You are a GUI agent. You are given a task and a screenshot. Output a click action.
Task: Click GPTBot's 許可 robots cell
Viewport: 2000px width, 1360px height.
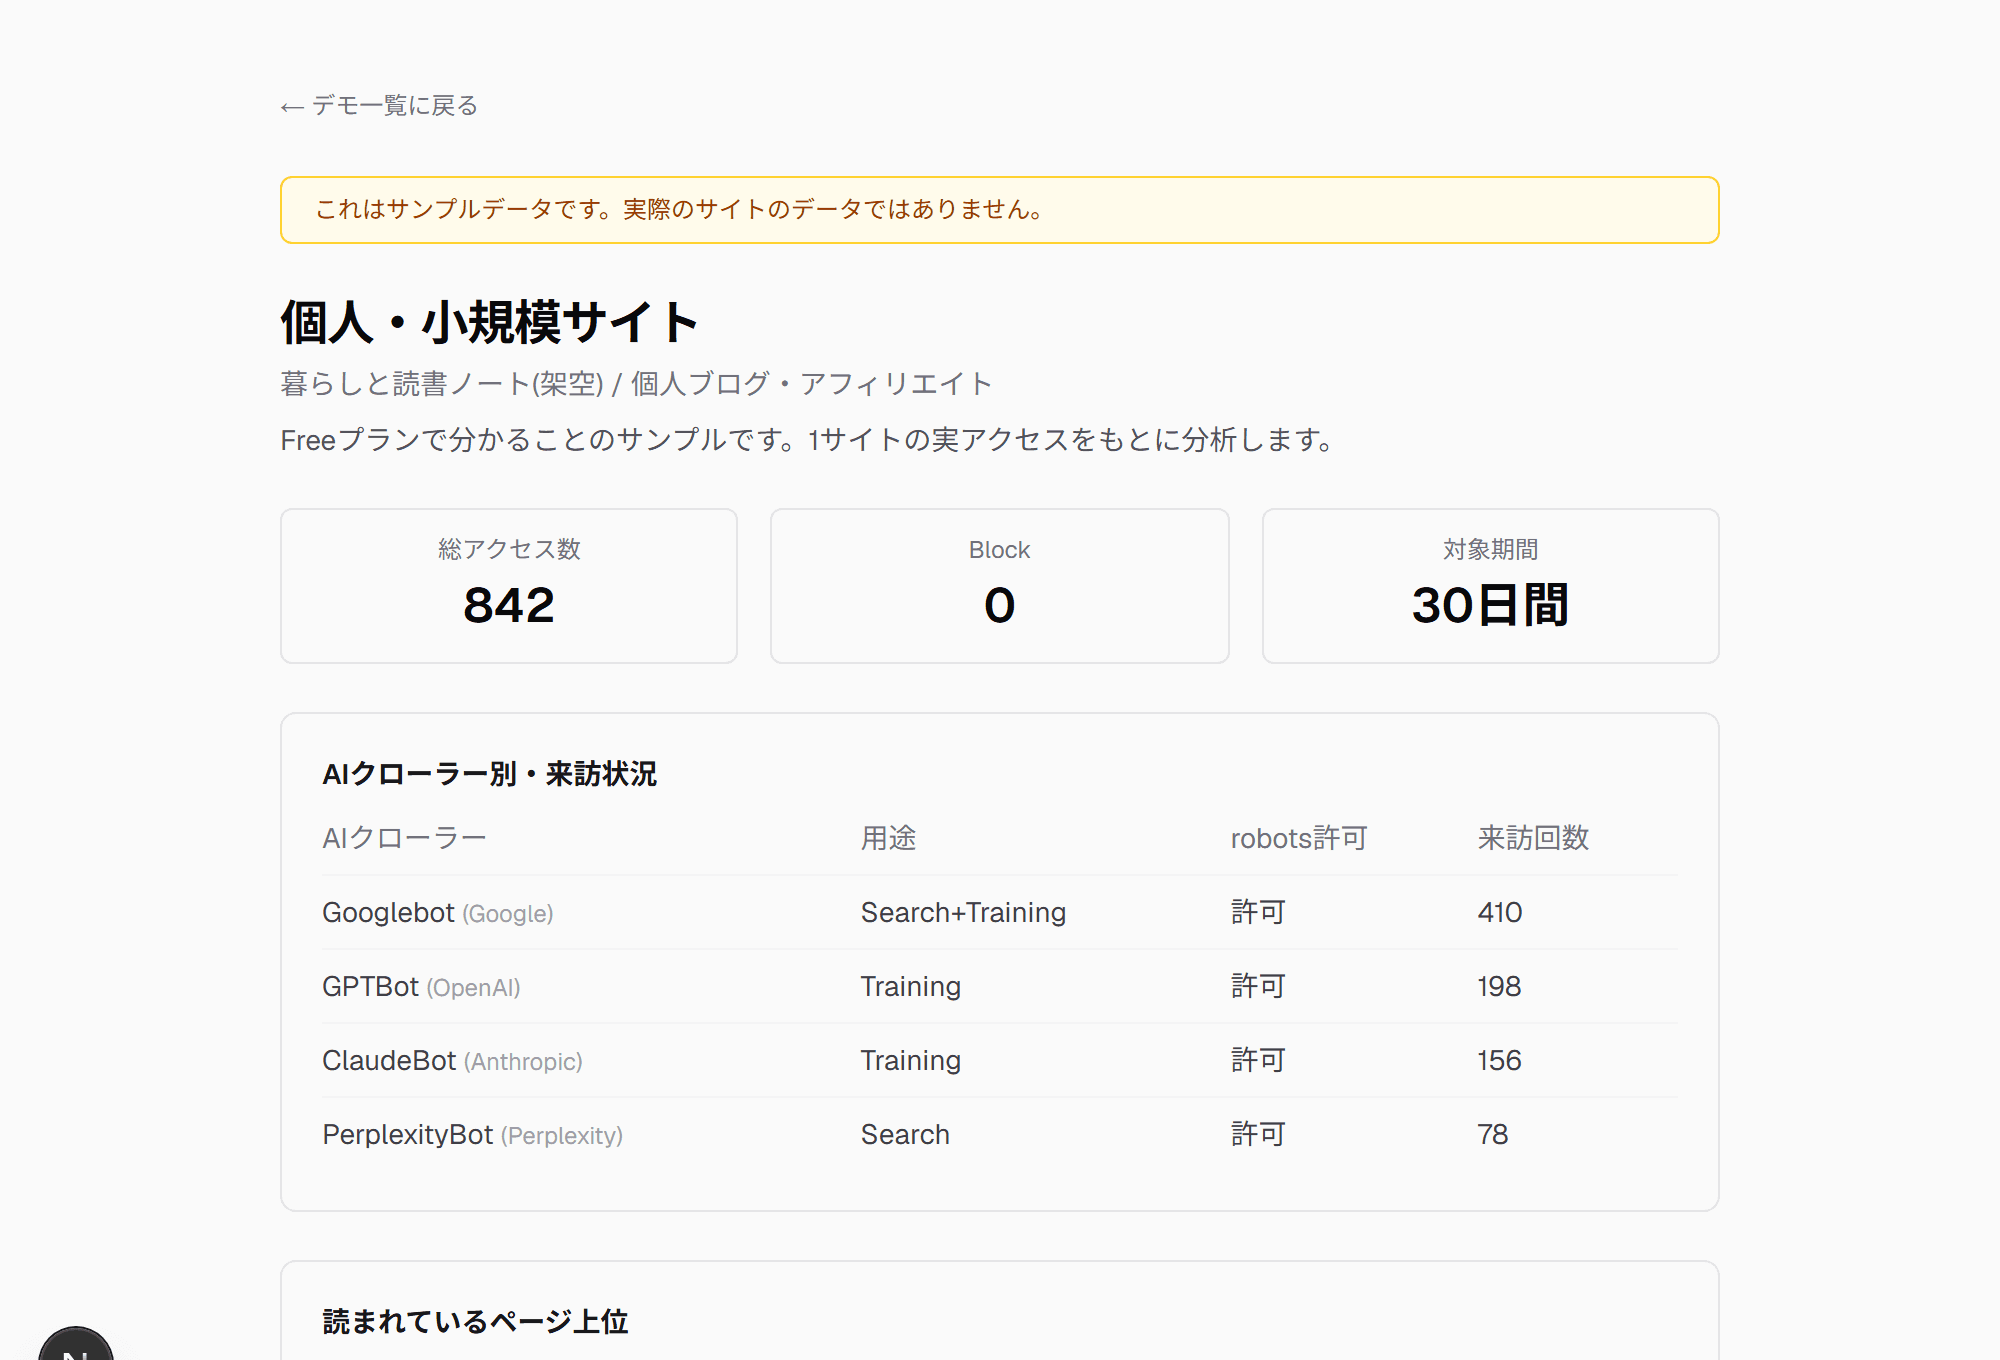pos(1258,987)
